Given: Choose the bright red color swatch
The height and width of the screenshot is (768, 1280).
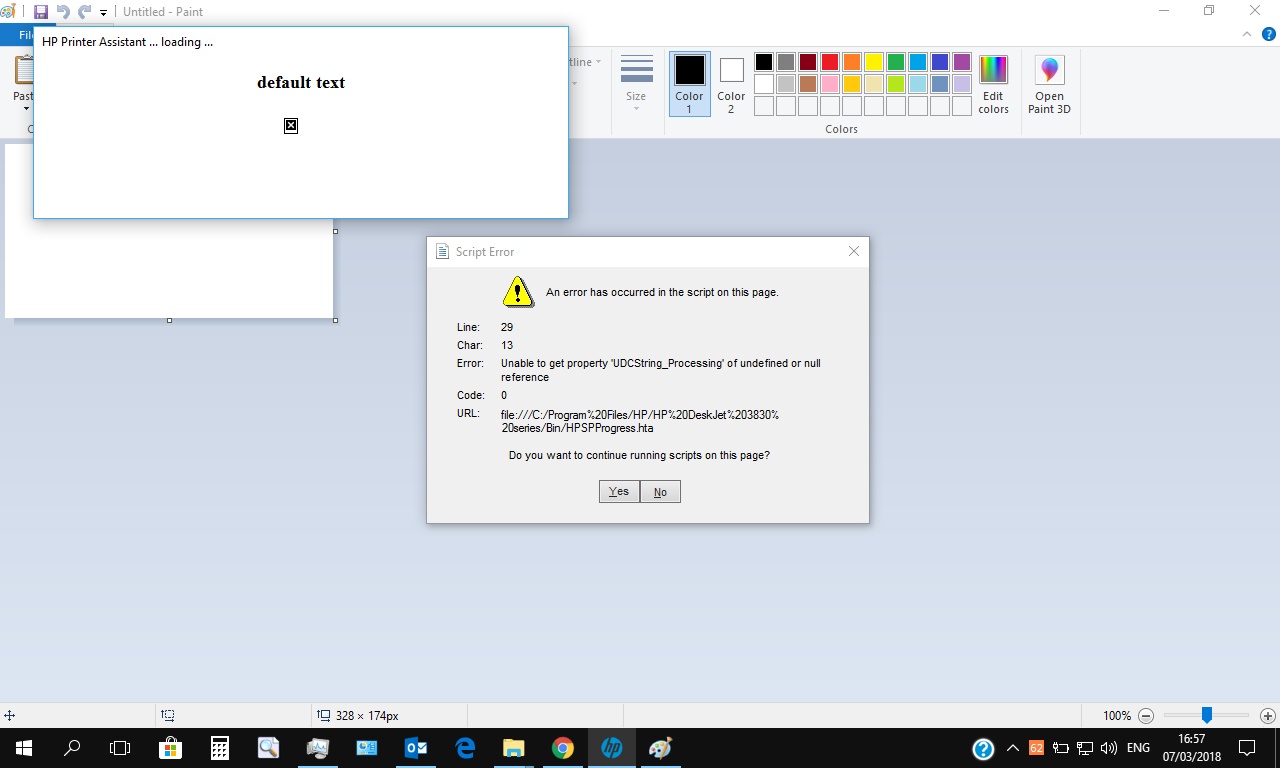Looking at the screenshot, I should [830, 62].
